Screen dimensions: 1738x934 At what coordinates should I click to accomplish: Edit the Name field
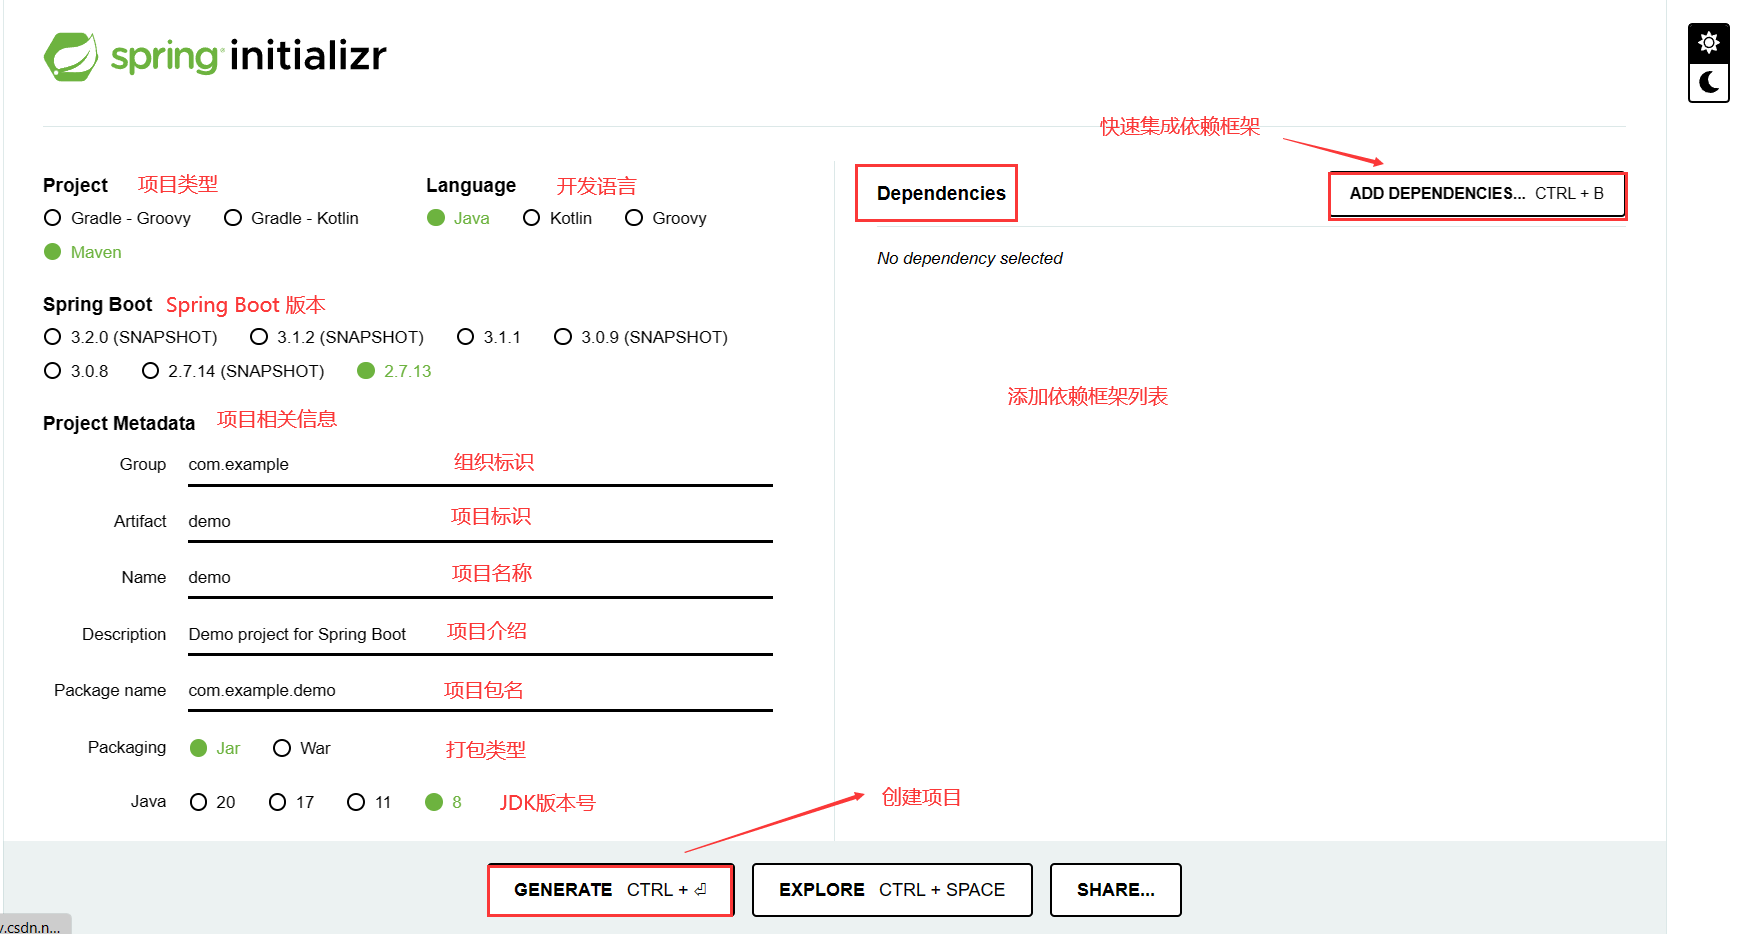[x=480, y=578]
